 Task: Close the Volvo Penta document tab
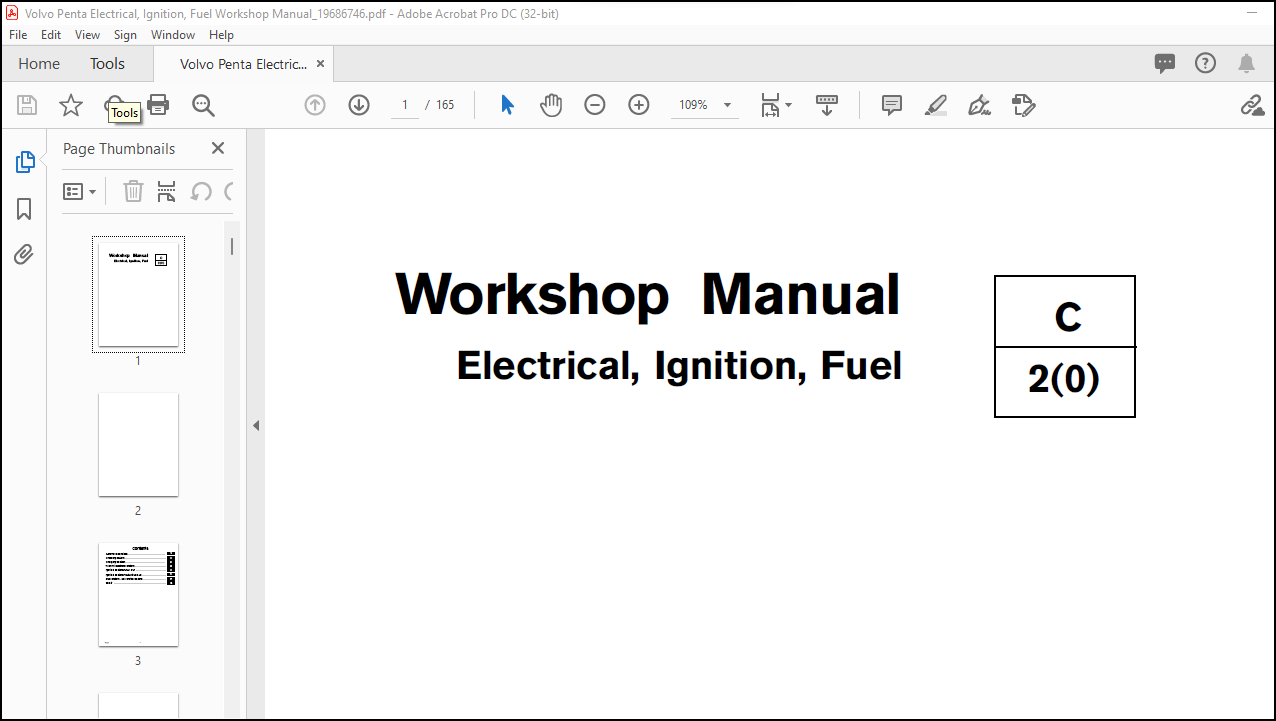click(x=320, y=63)
